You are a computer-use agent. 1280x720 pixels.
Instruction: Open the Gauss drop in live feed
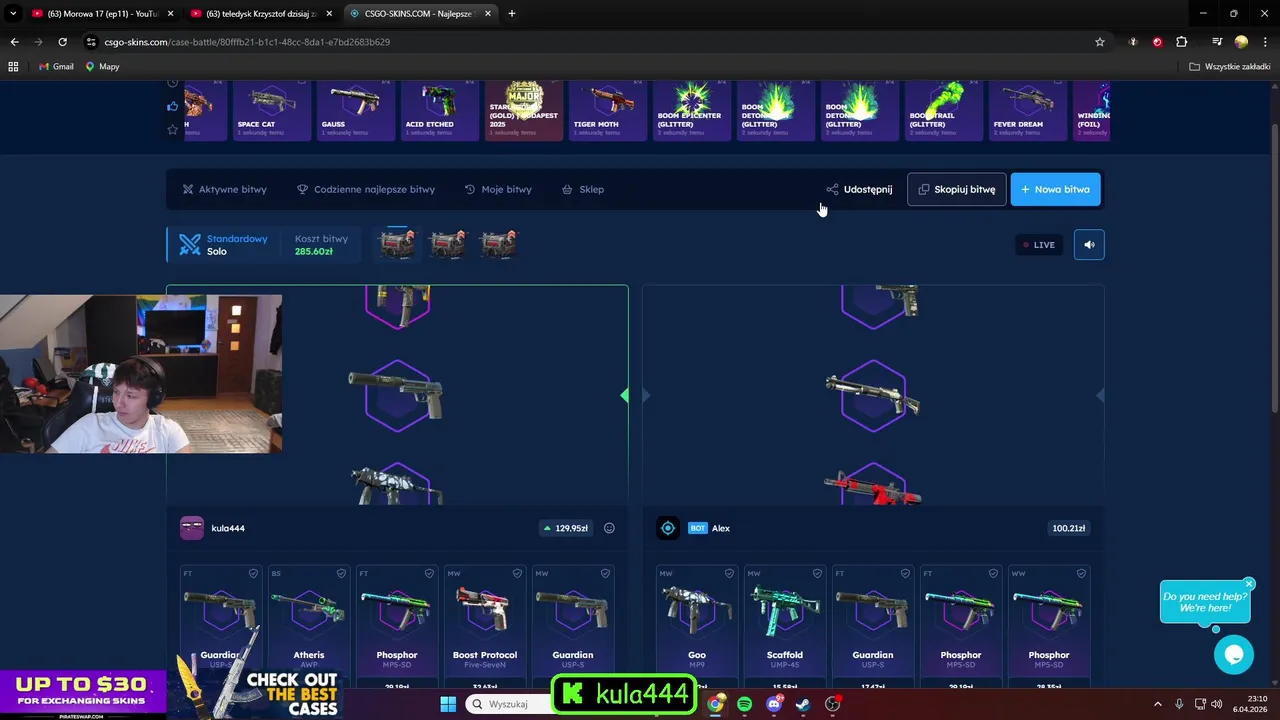(x=355, y=110)
